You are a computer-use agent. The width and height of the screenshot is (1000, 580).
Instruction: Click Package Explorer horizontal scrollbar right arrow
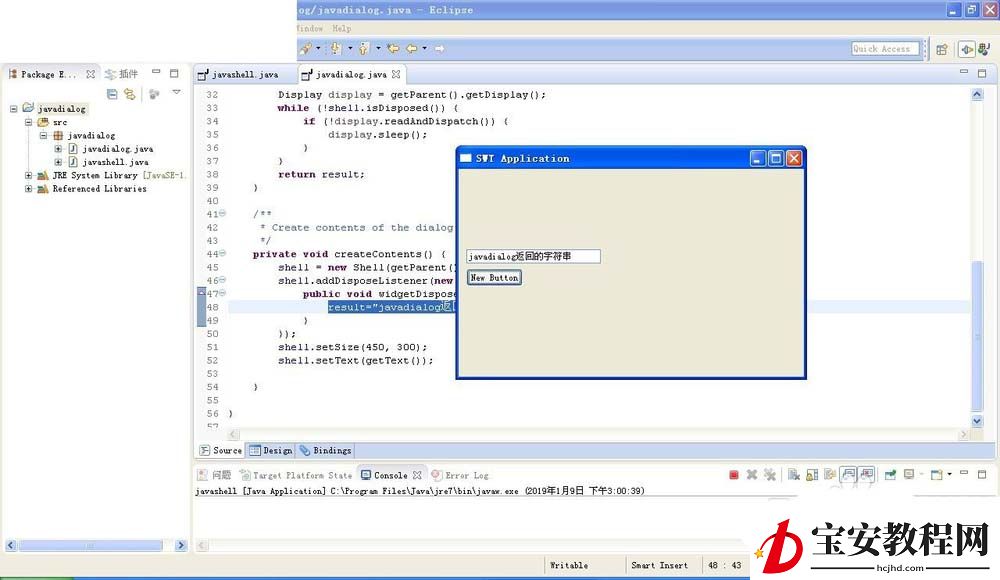coord(180,546)
